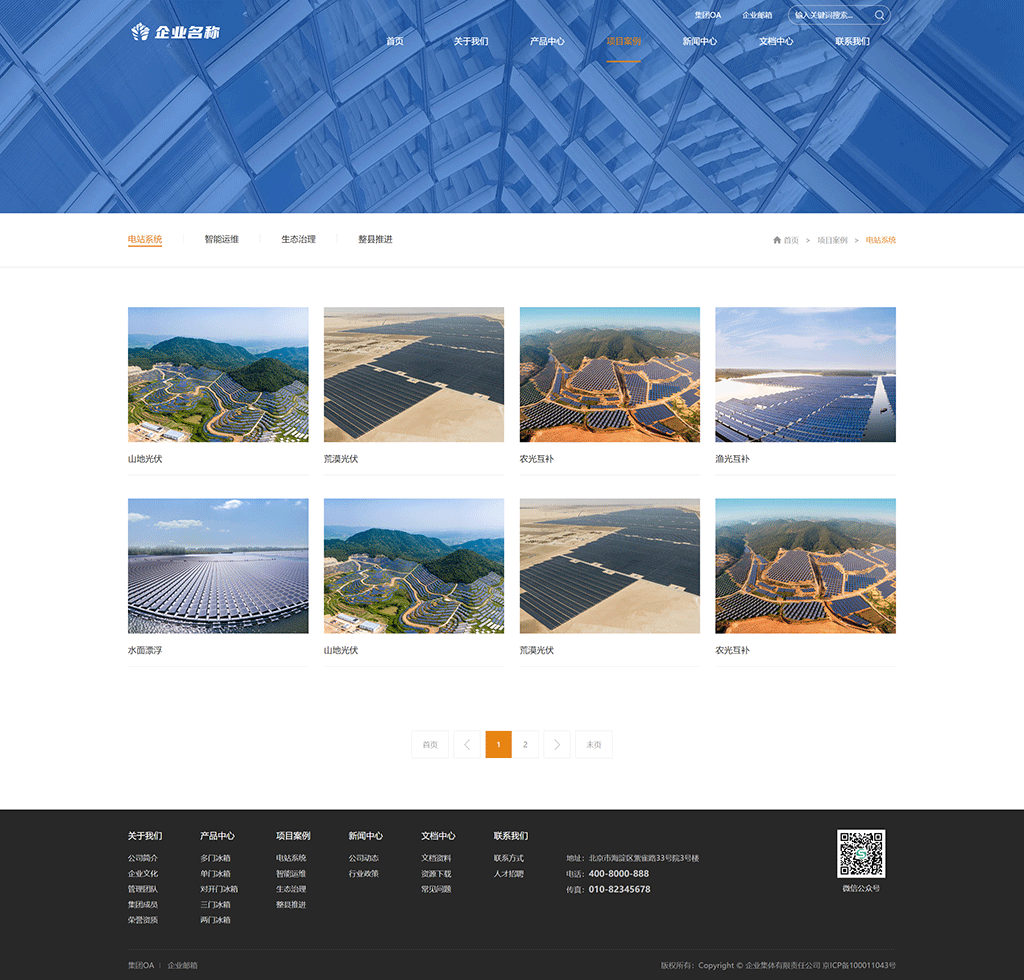Click the search magnifier icon

879,15
